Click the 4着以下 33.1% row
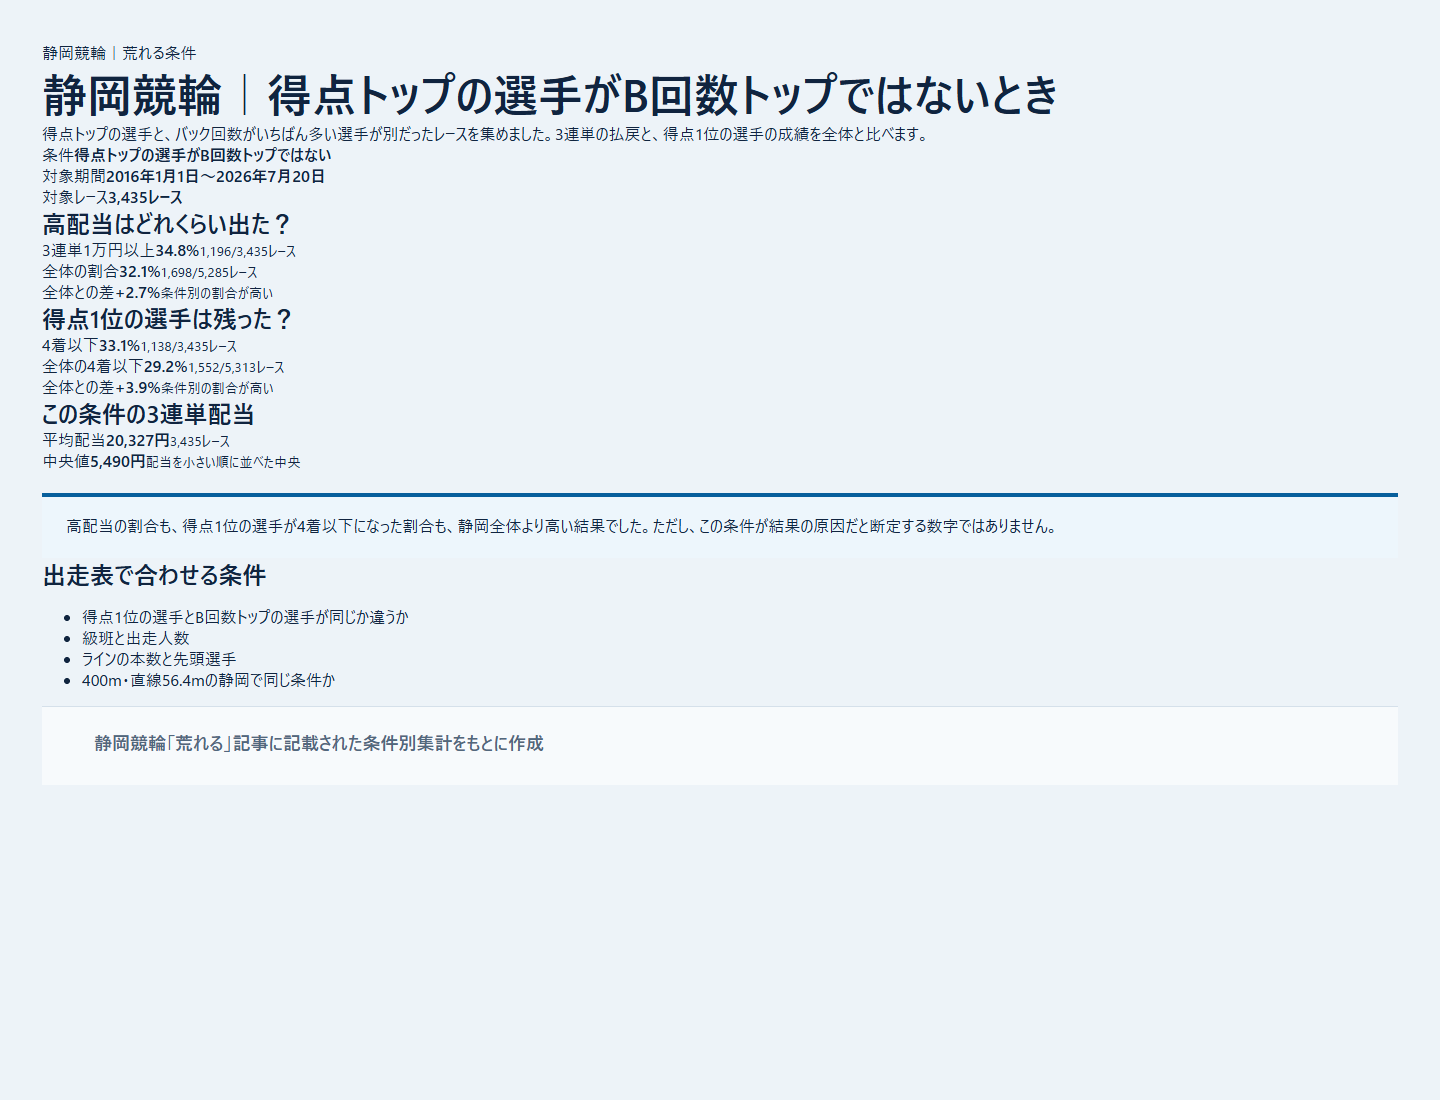 point(140,346)
